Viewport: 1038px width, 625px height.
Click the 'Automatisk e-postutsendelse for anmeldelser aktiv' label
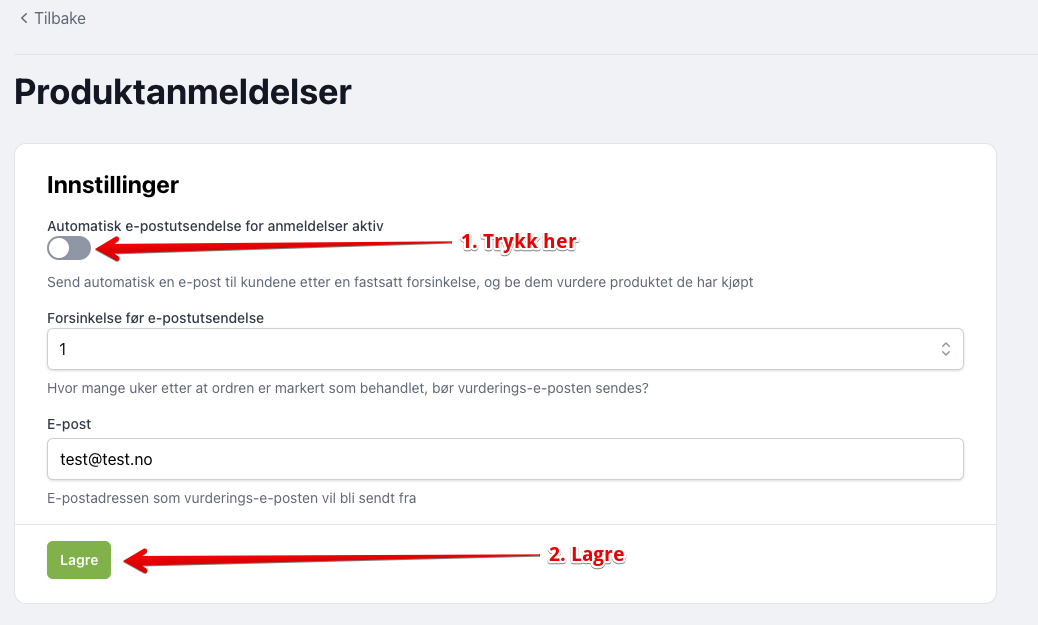pyautogui.click(x=215, y=226)
